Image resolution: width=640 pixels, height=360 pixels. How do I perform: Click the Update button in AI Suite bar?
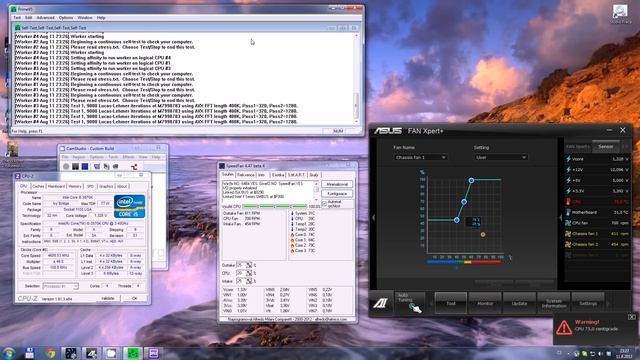[x=519, y=303]
